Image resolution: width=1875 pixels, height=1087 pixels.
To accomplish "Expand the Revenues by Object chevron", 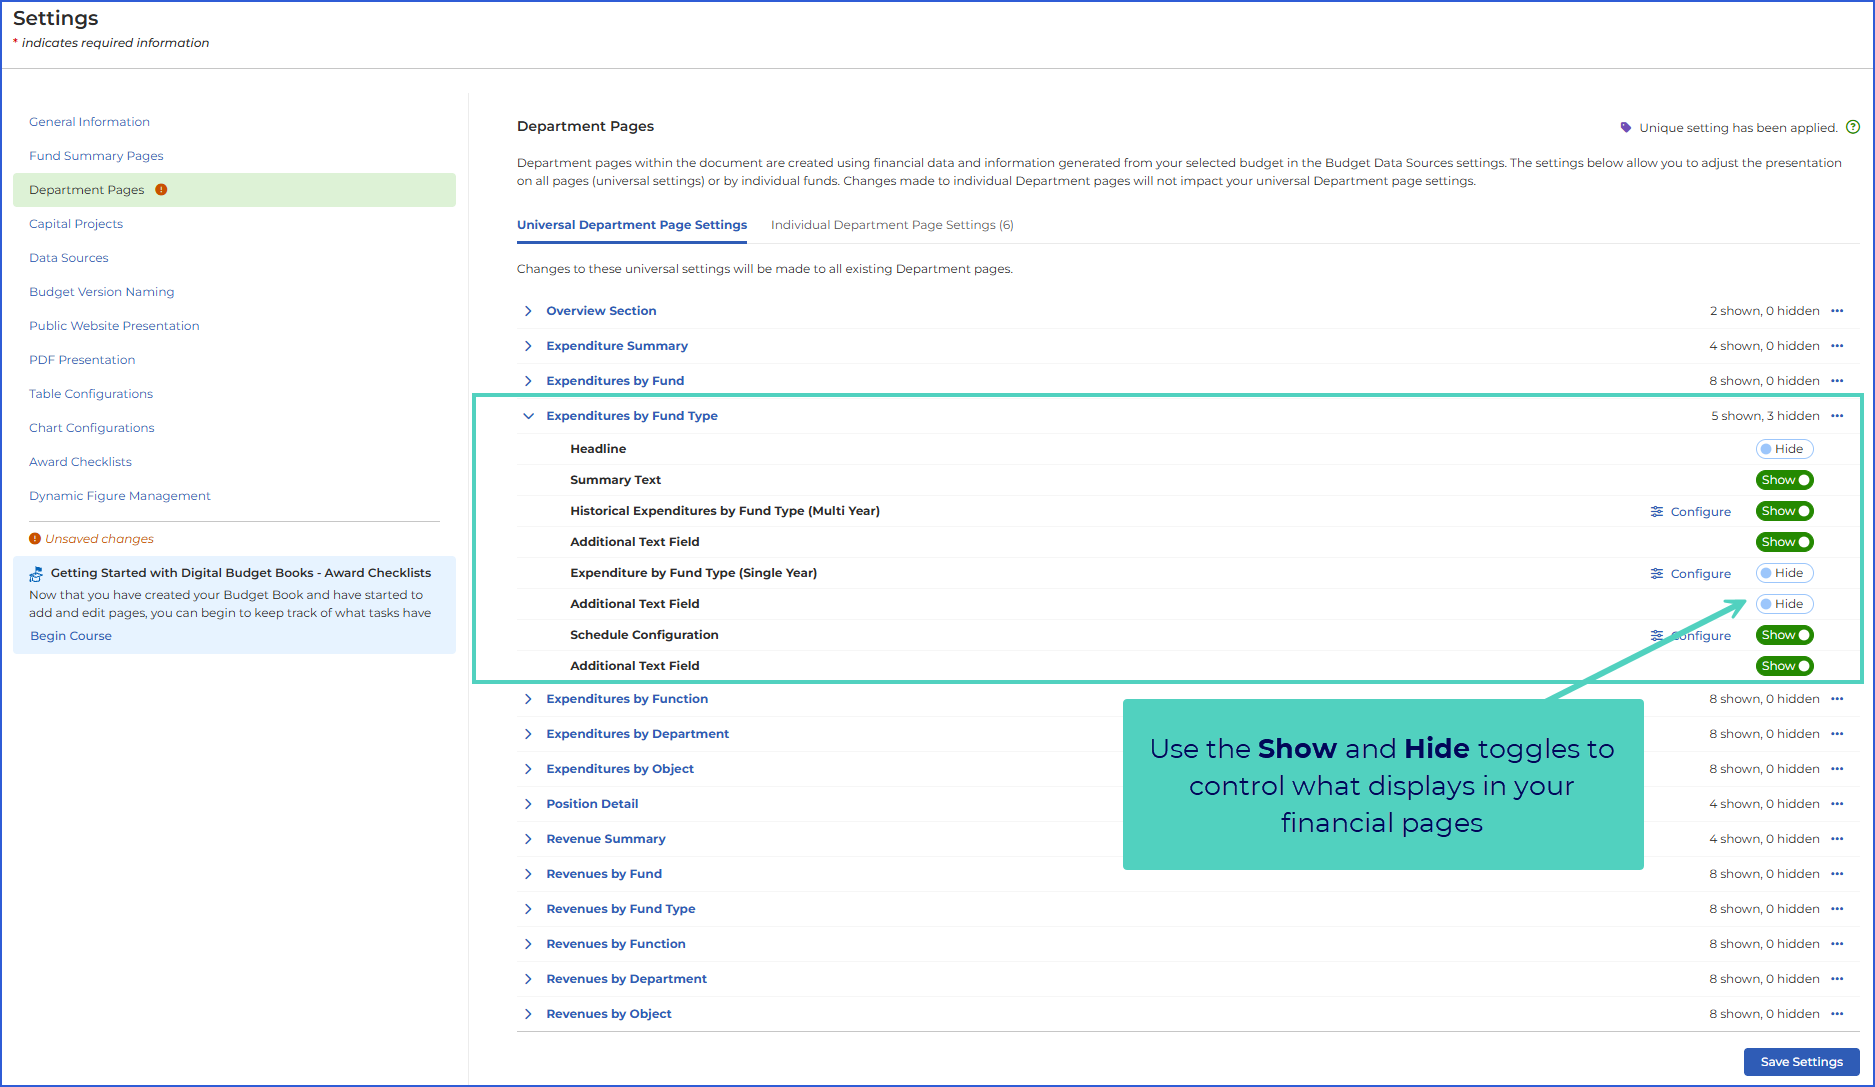I will (x=528, y=1014).
